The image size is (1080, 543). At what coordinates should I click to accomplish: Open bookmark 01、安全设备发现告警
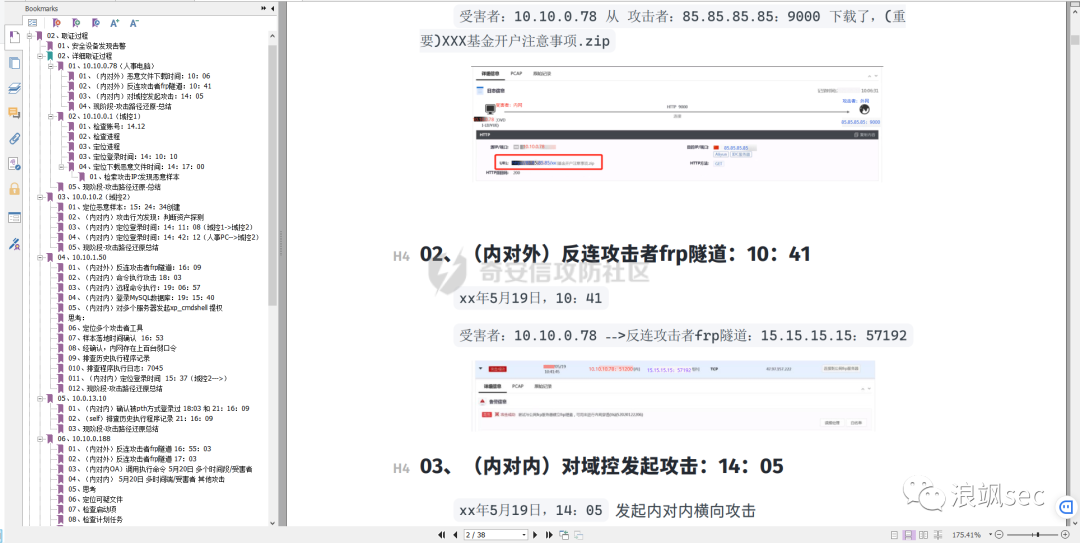[92, 46]
